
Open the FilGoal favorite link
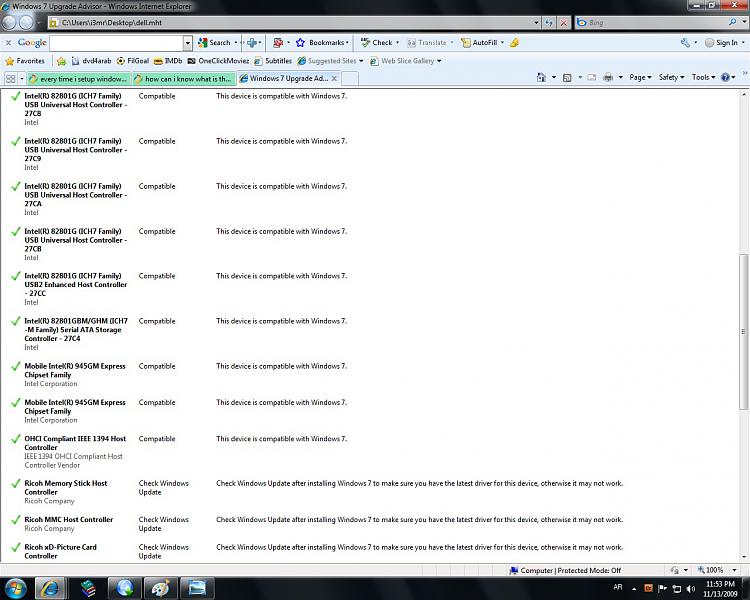(x=133, y=61)
